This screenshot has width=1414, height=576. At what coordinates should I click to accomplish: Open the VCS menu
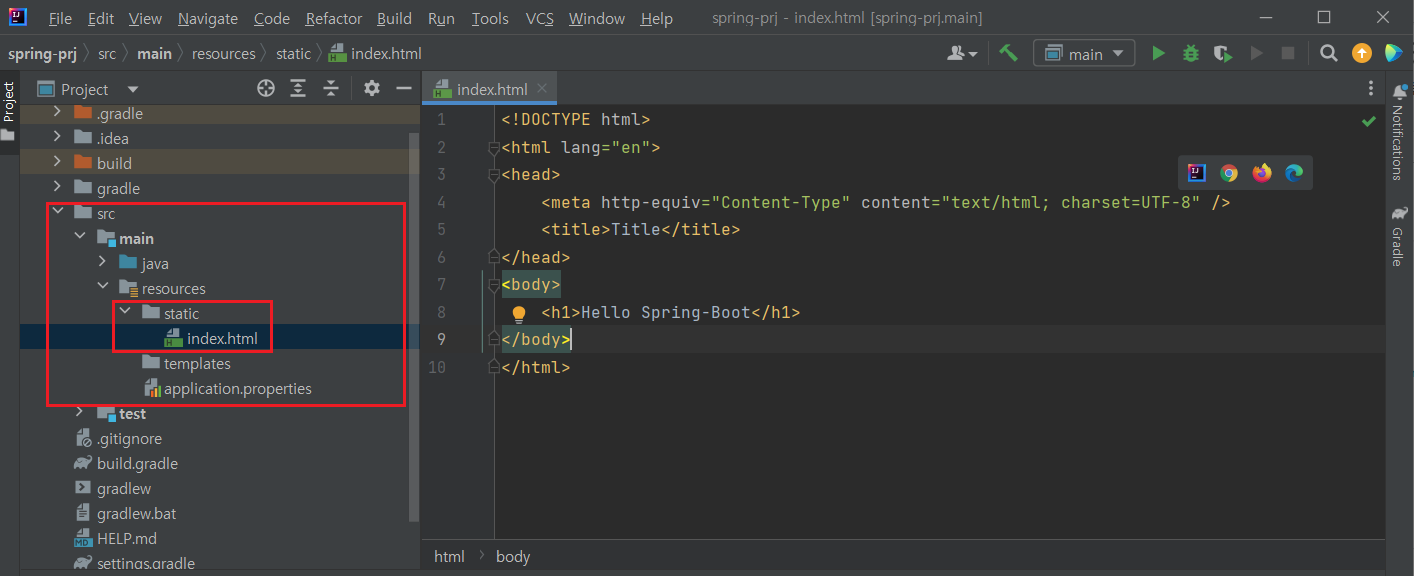click(540, 19)
